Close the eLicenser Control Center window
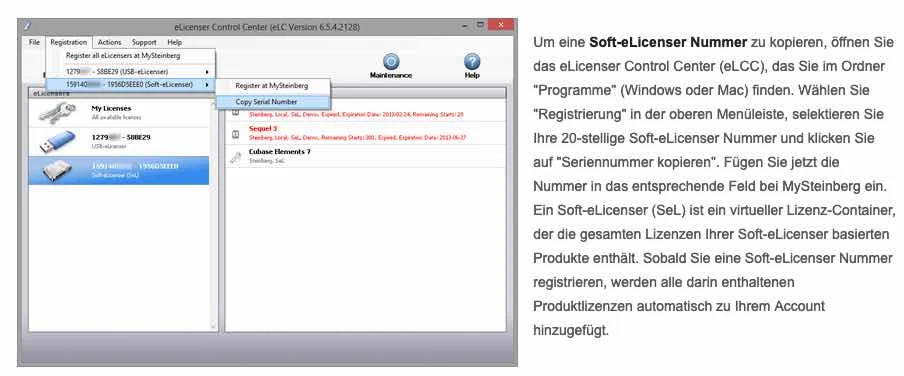The height and width of the screenshot is (376, 904). tap(500, 25)
